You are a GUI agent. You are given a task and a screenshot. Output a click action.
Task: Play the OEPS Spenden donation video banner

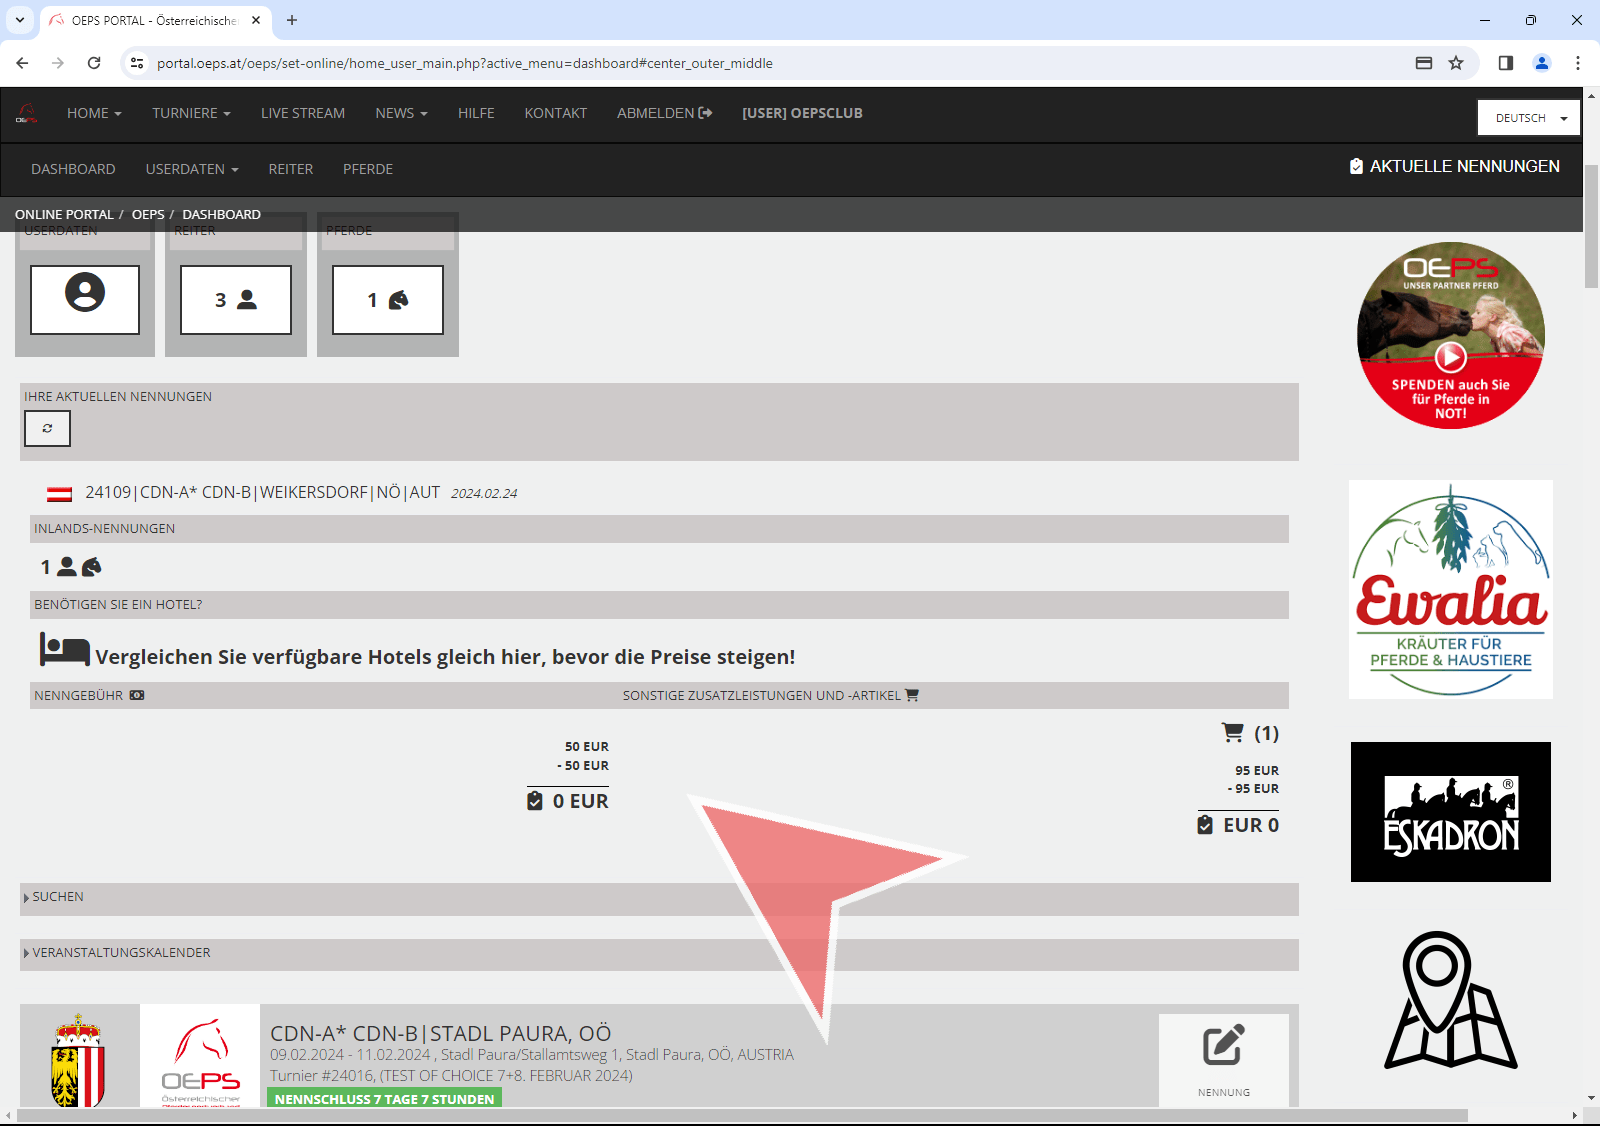tap(1450, 356)
